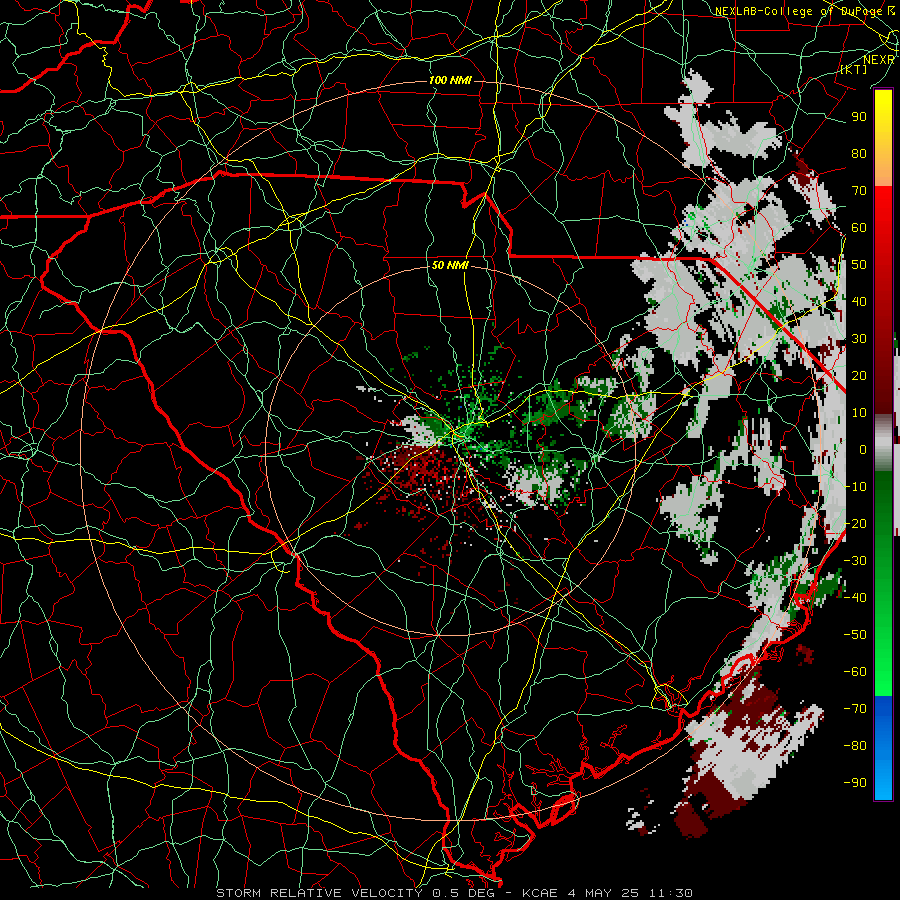Click the 20 value on velocity scale
The width and height of the screenshot is (900, 900).
[x=859, y=375]
